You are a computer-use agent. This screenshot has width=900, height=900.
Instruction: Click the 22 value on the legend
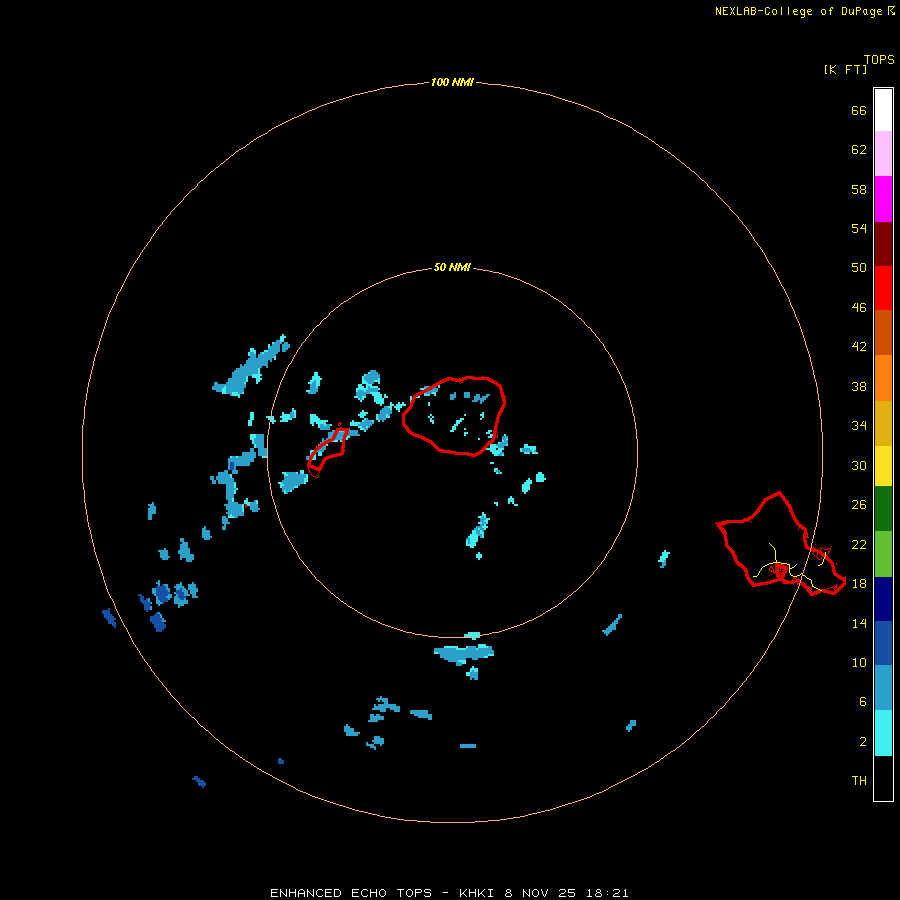[x=859, y=545]
